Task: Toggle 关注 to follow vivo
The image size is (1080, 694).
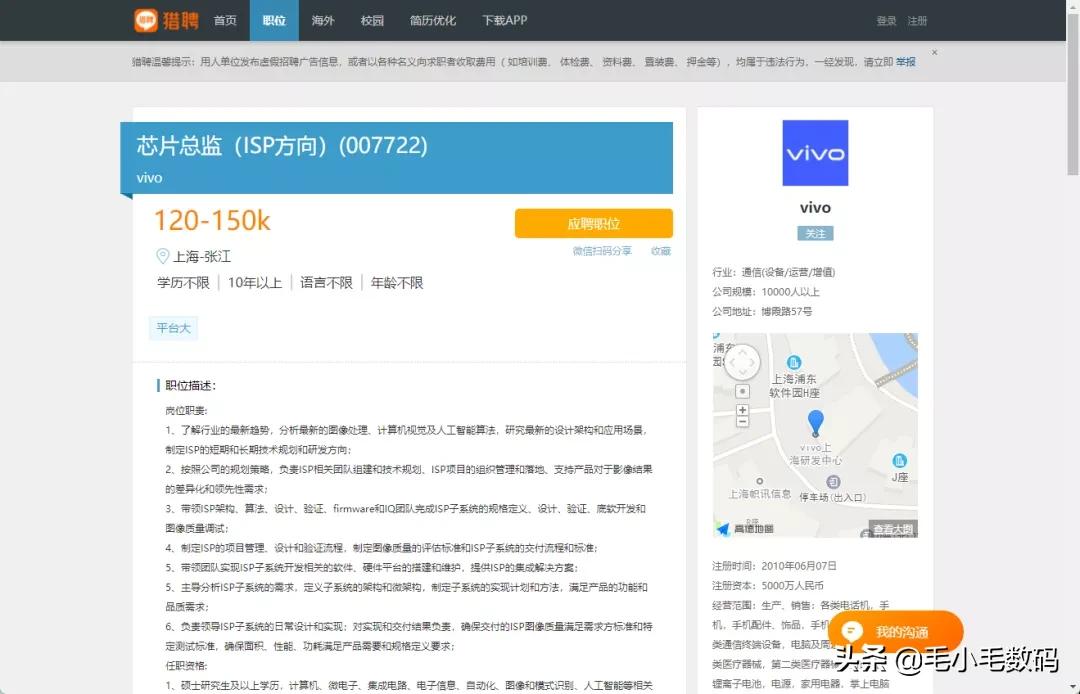Action: 815,233
